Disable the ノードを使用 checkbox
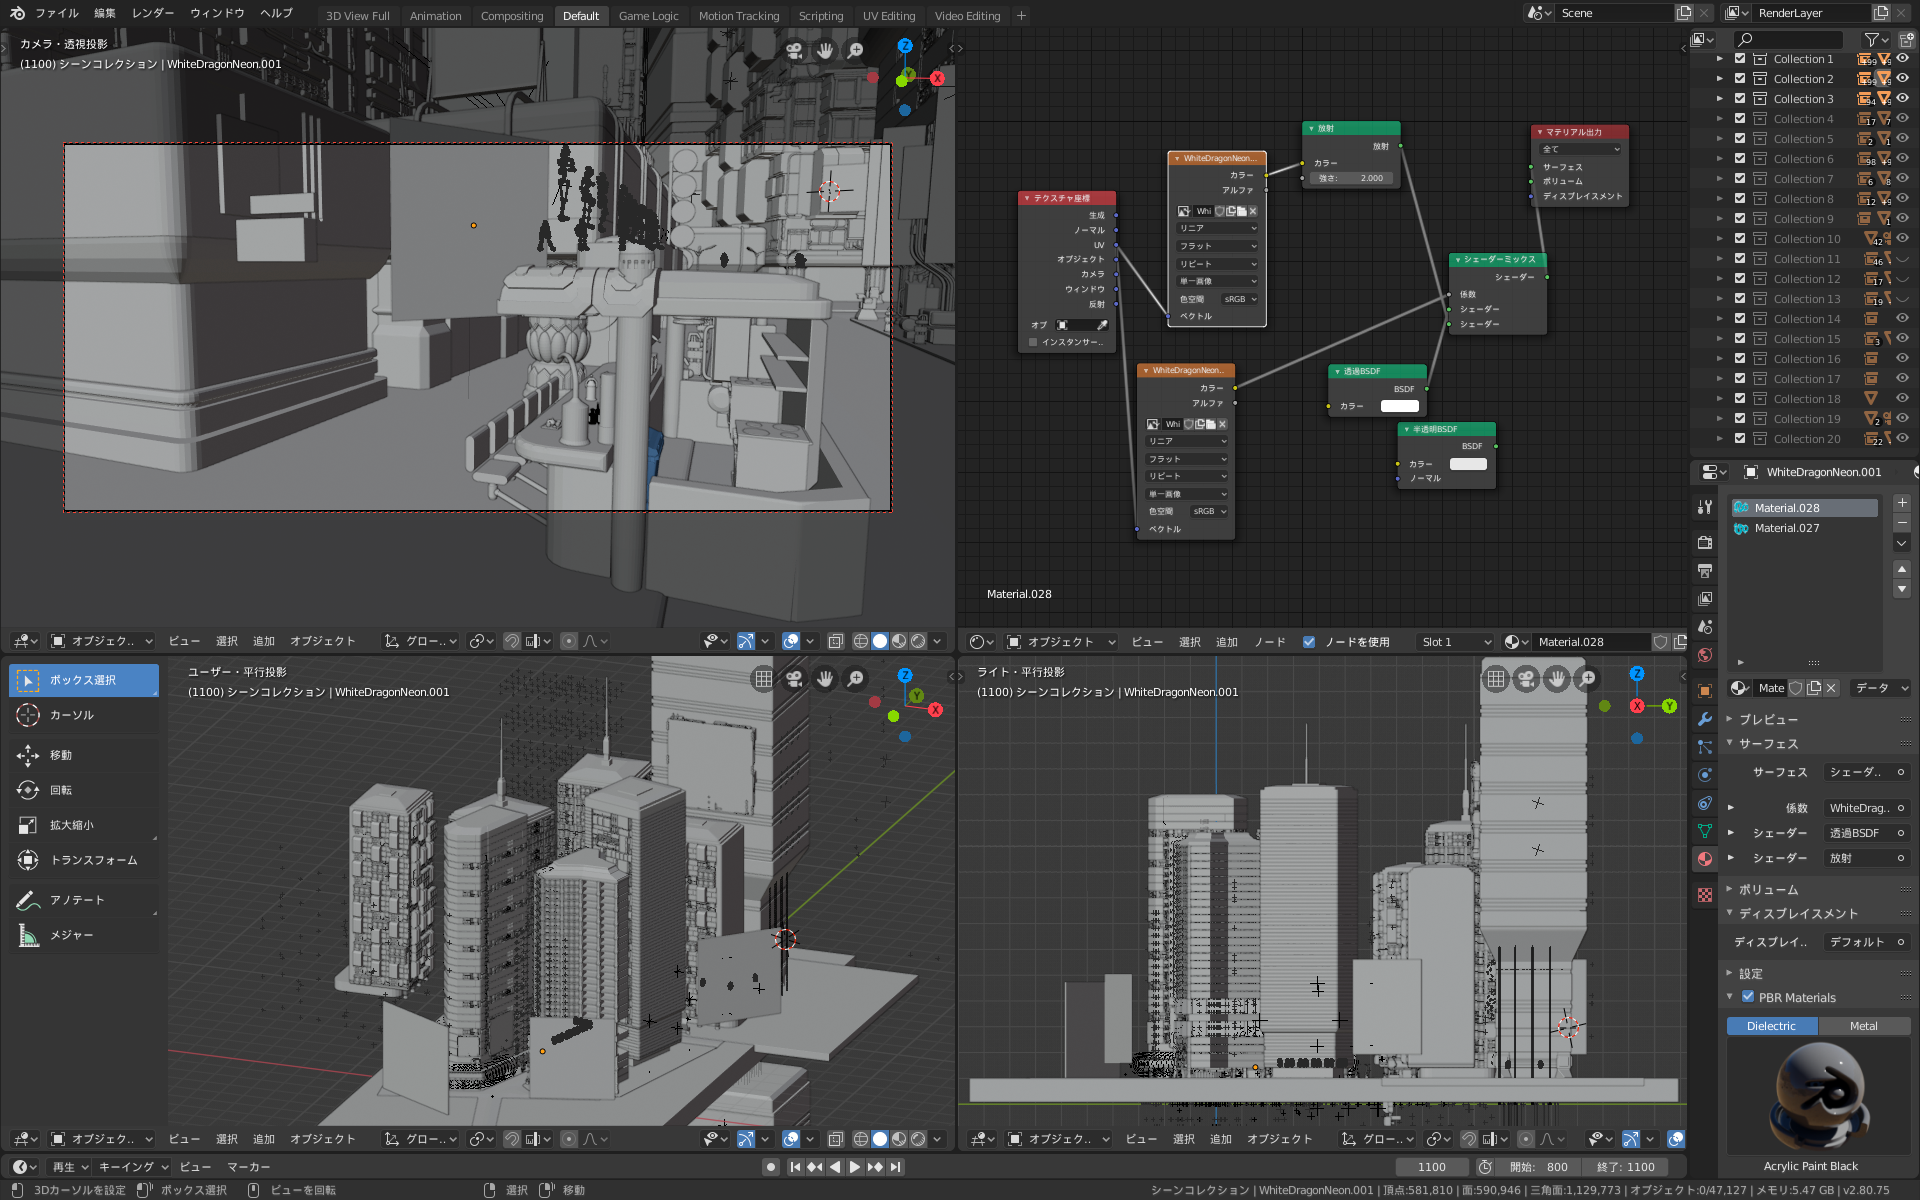1920x1200 pixels. [1309, 642]
